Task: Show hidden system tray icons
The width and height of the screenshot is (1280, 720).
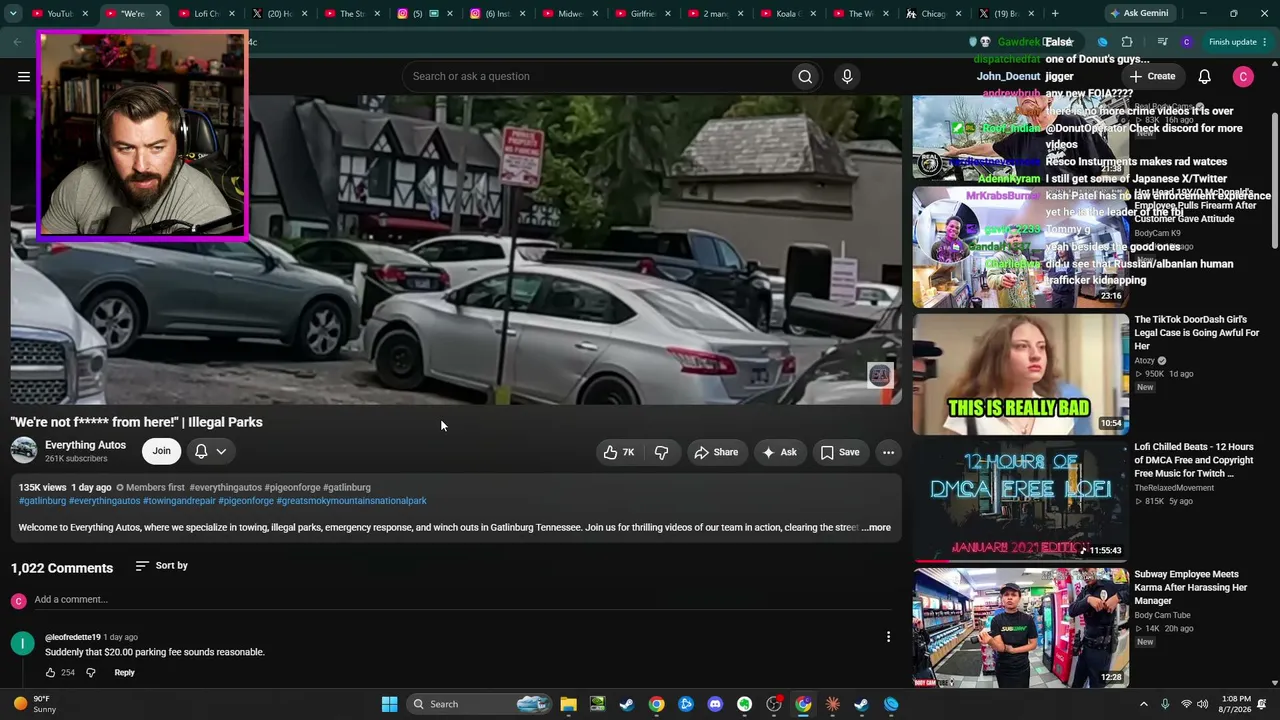Action: [1144, 704]
